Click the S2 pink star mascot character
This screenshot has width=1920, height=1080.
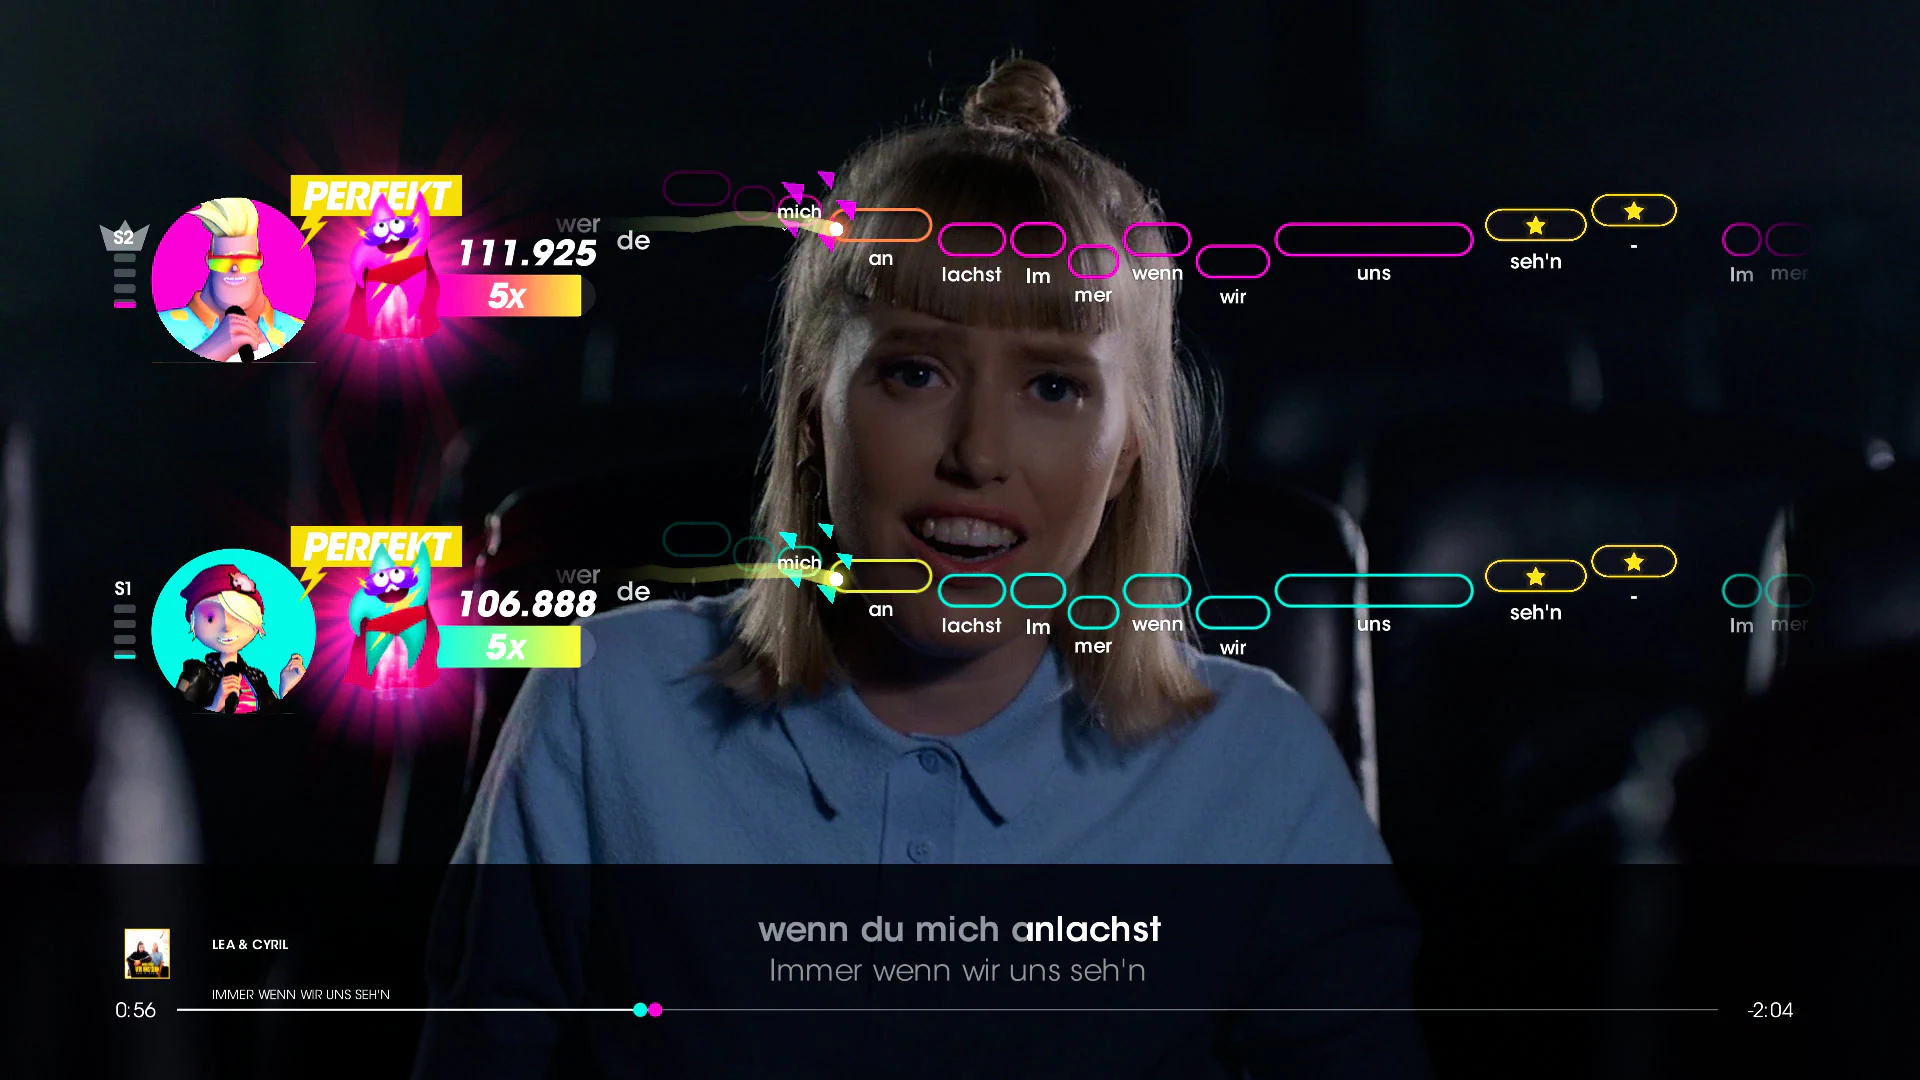point(391,270)
